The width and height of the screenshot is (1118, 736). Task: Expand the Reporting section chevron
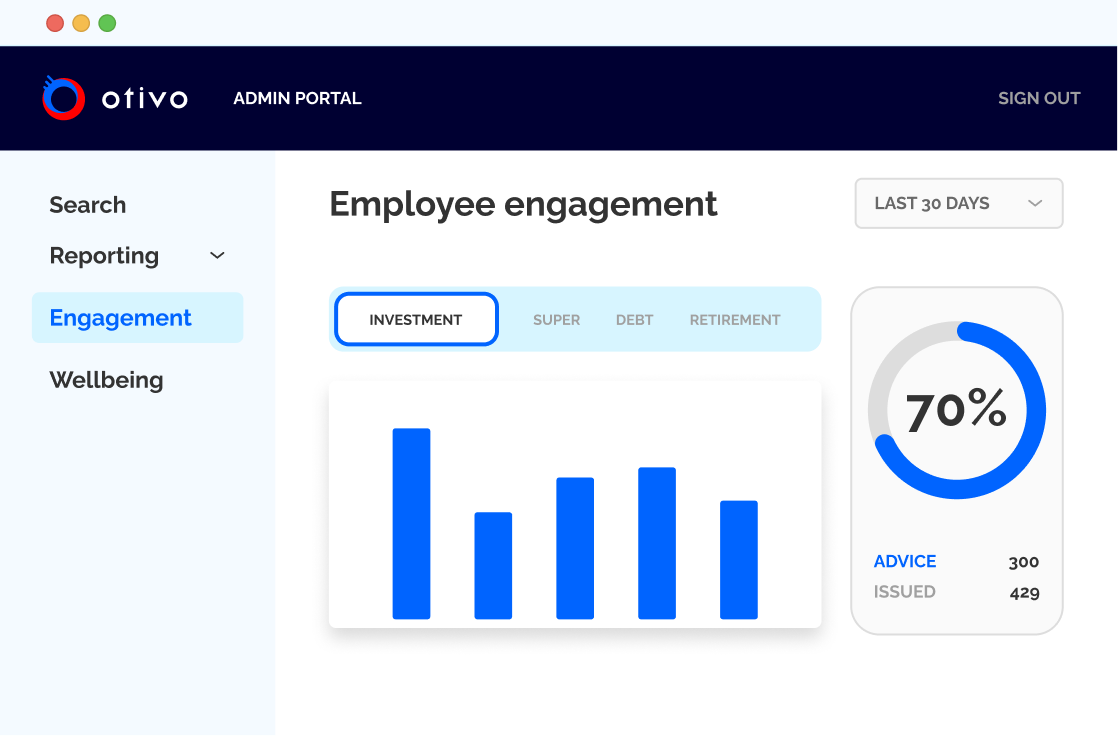(217, 256)
